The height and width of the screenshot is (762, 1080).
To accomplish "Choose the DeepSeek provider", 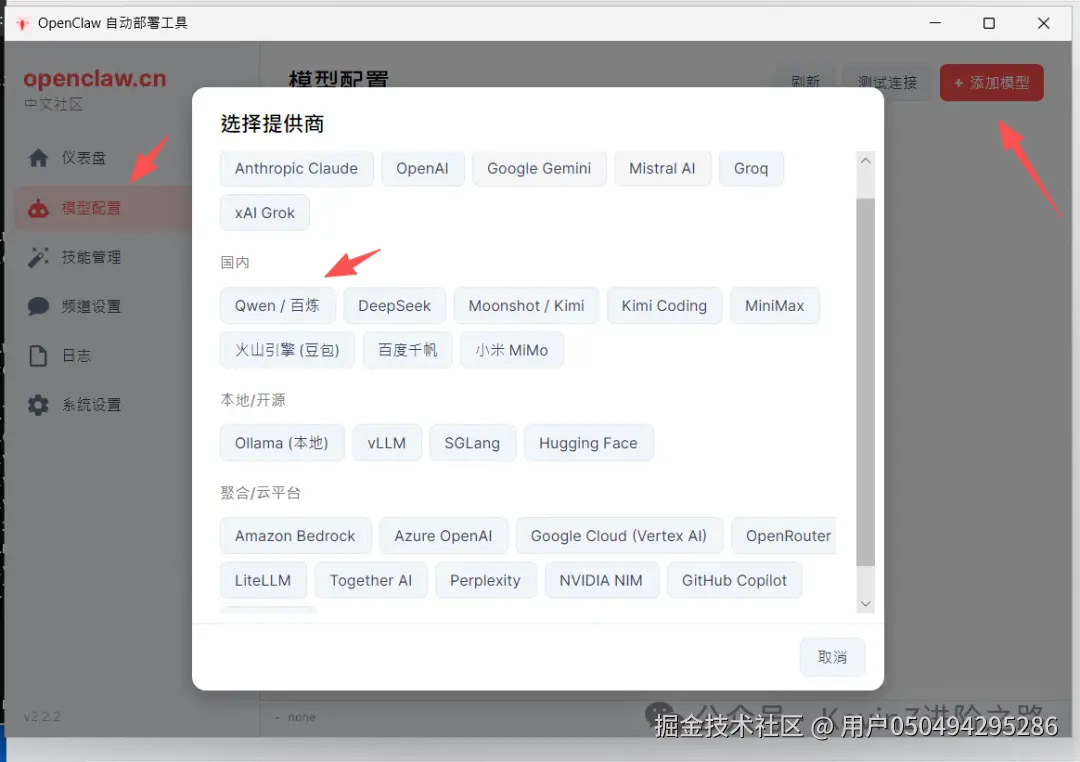I will pos(394,305).
